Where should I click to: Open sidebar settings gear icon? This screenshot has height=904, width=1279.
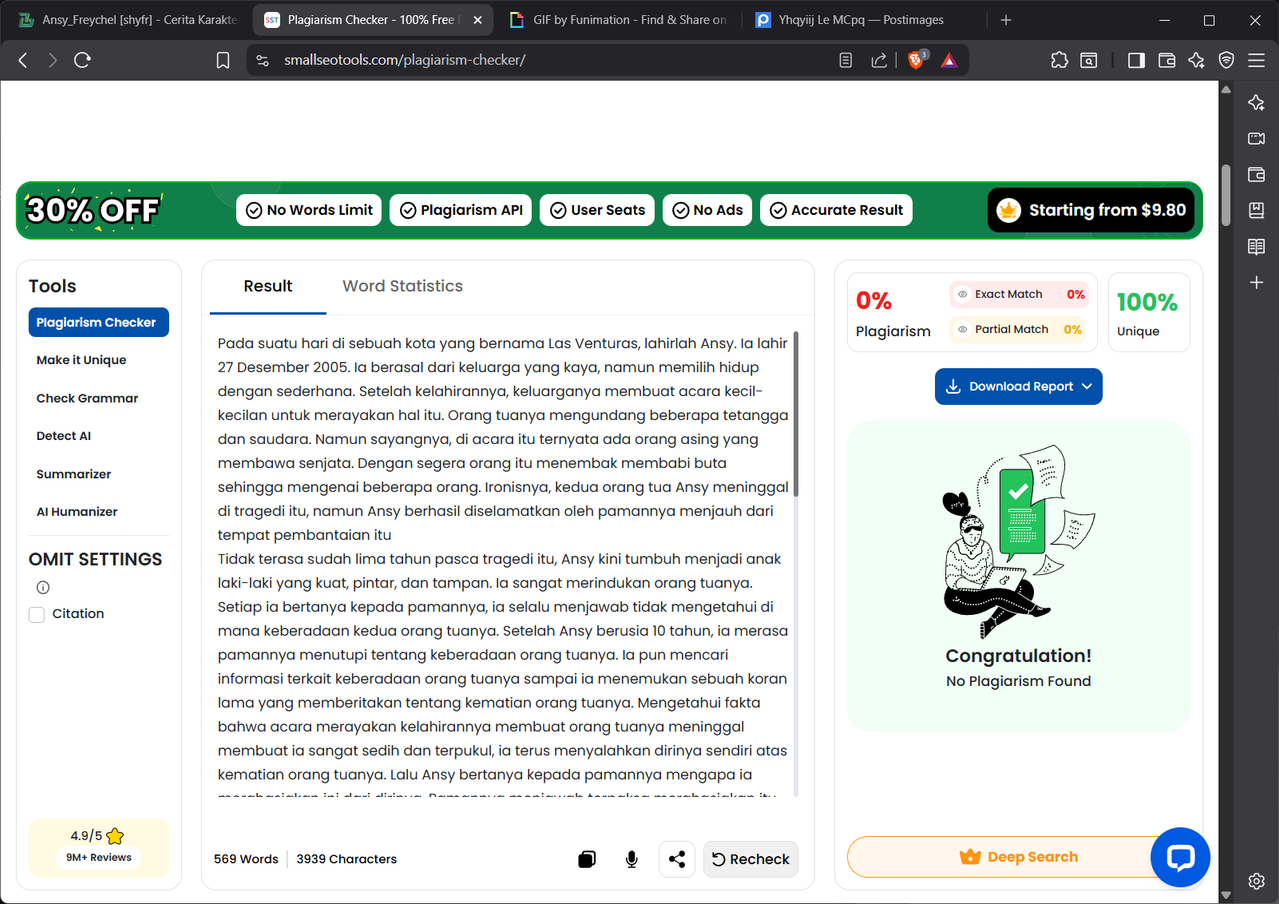pyautogui.click(x=1257, y=881)
